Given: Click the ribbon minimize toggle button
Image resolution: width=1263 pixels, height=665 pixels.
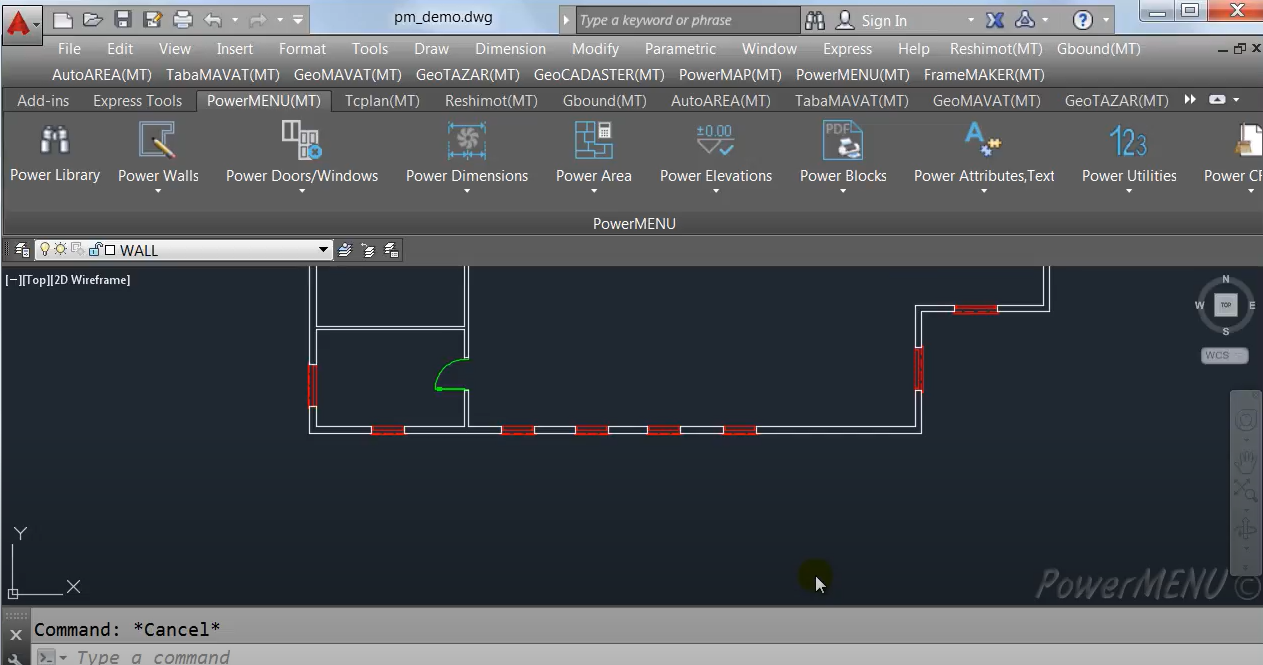Looking at the screenshot, I should pos(1217,100).
